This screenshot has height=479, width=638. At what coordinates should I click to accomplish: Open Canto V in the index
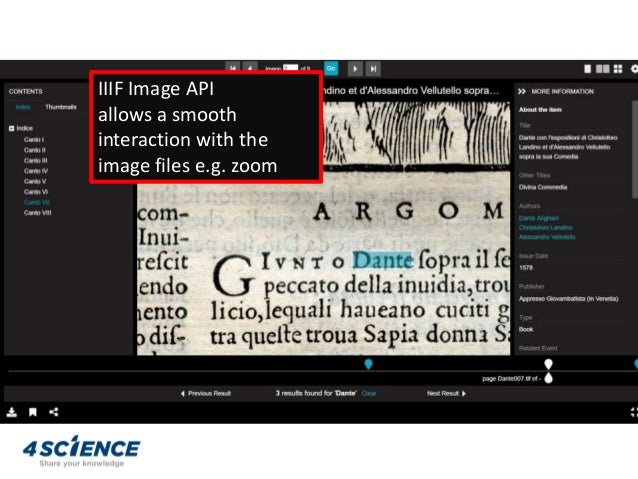[x=35, y=182]
